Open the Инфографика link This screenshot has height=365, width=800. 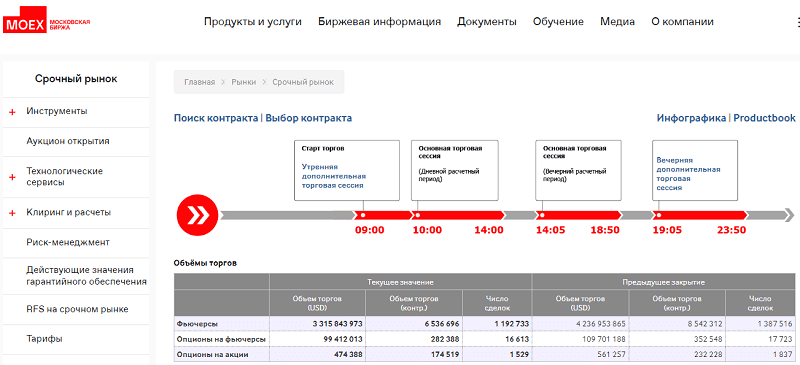point(691,118)
